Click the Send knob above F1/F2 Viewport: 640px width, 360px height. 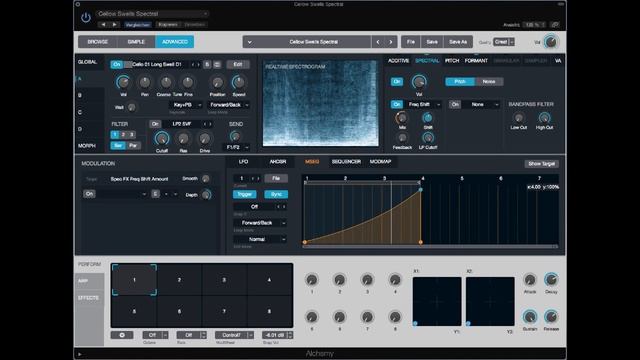click(x=235, y=136)
